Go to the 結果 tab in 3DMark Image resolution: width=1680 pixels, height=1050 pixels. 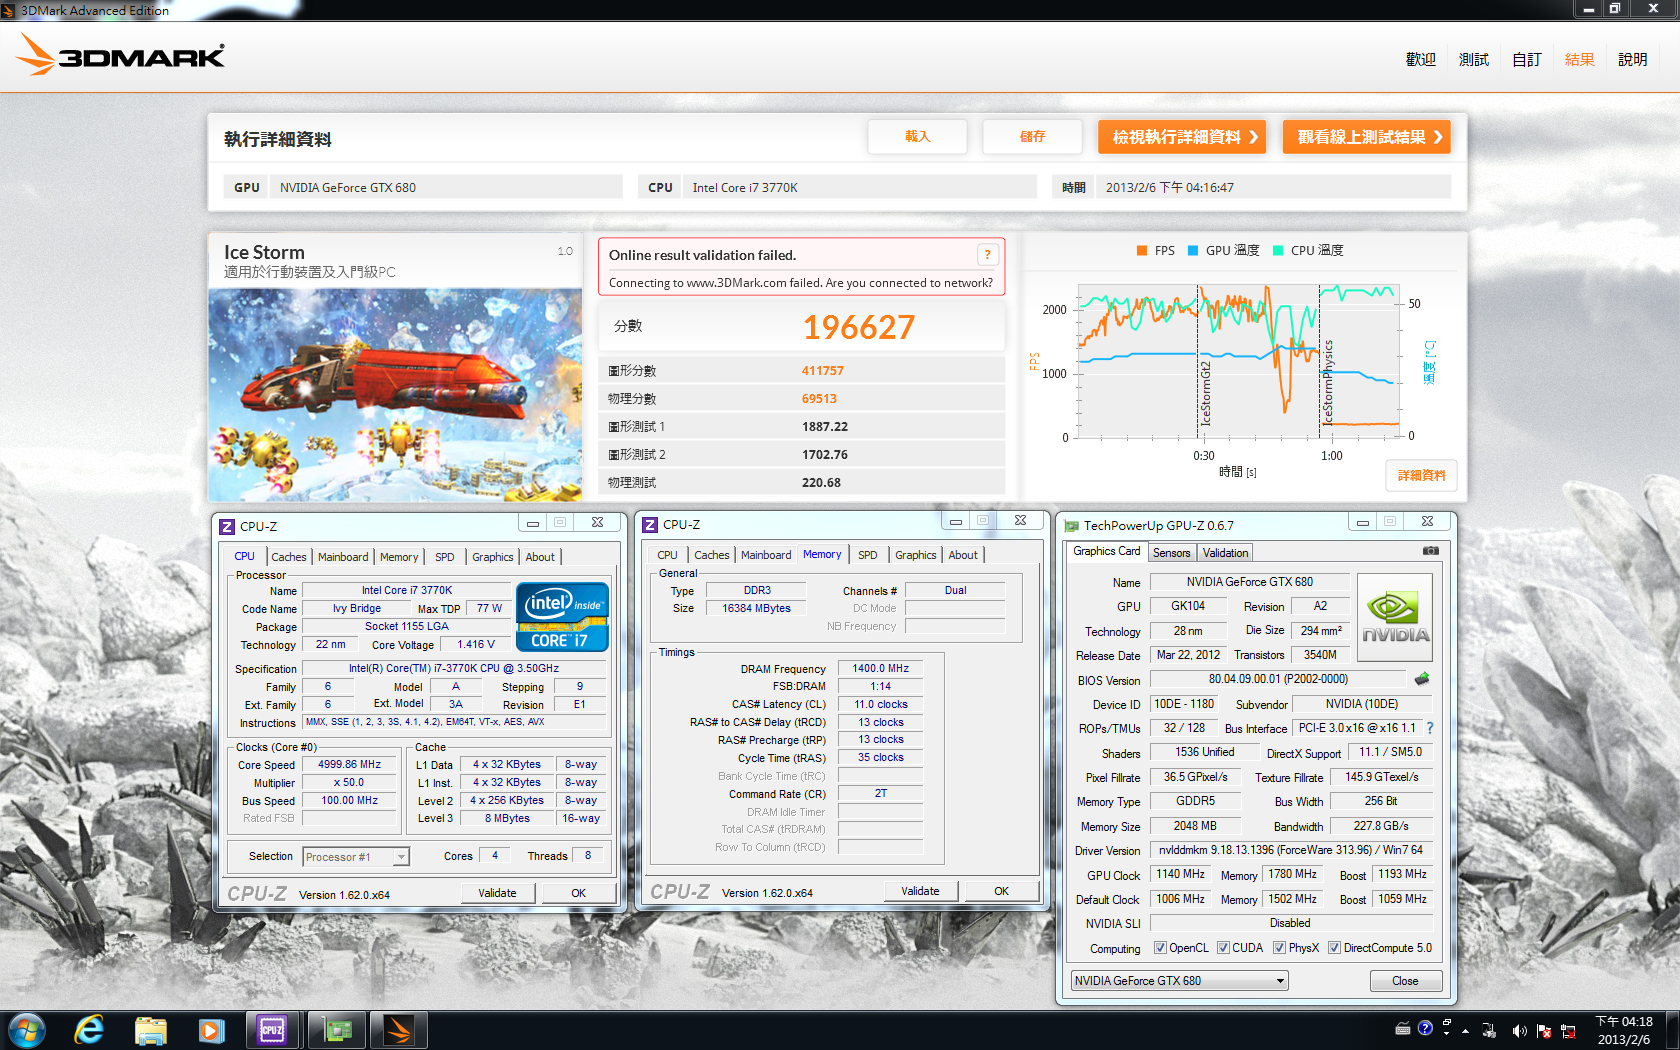coord(1579,60)
